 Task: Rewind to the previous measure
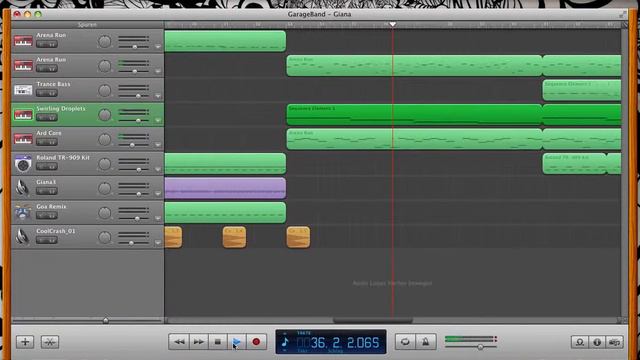(x=179, y=342)
